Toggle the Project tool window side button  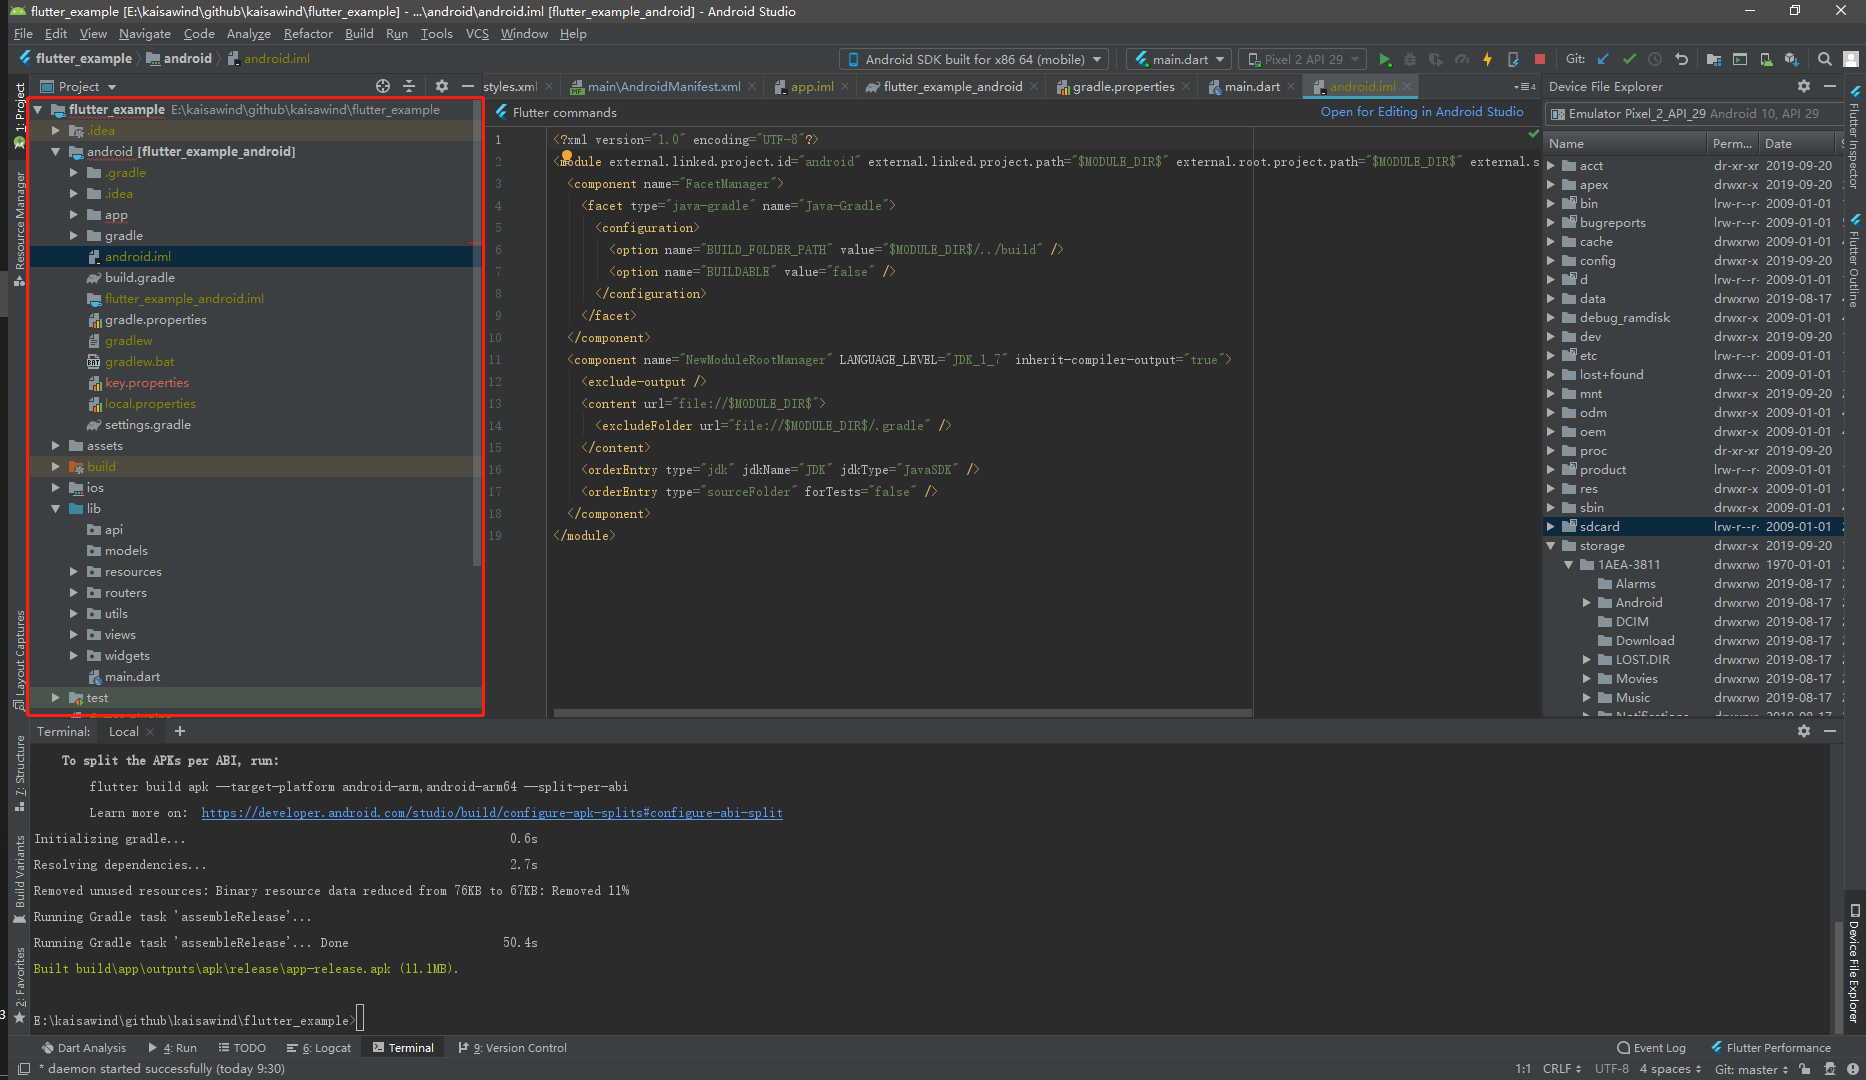19,114
